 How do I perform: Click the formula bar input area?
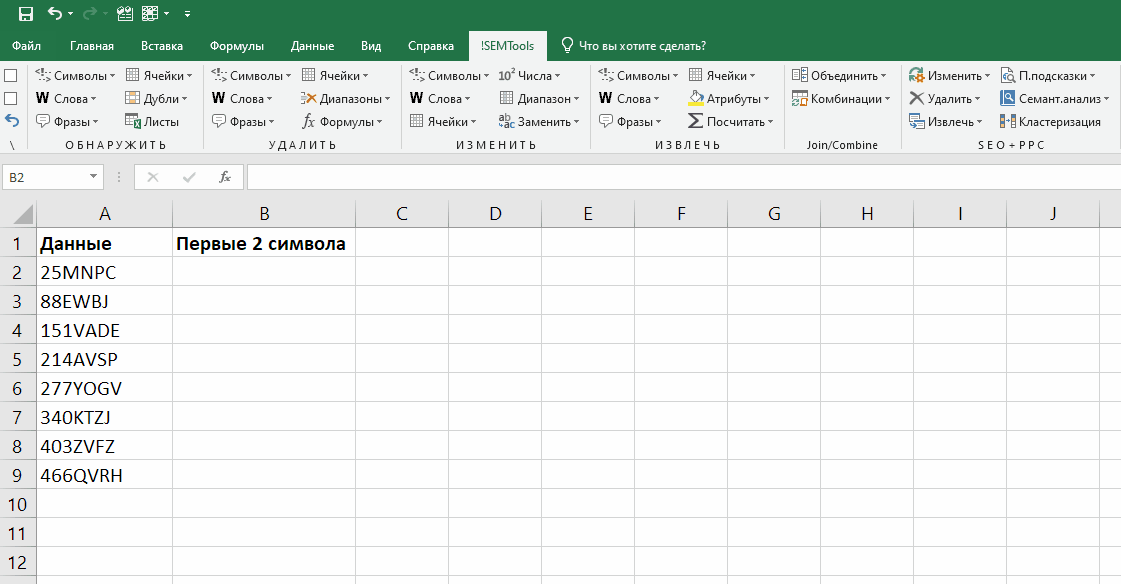683,177
